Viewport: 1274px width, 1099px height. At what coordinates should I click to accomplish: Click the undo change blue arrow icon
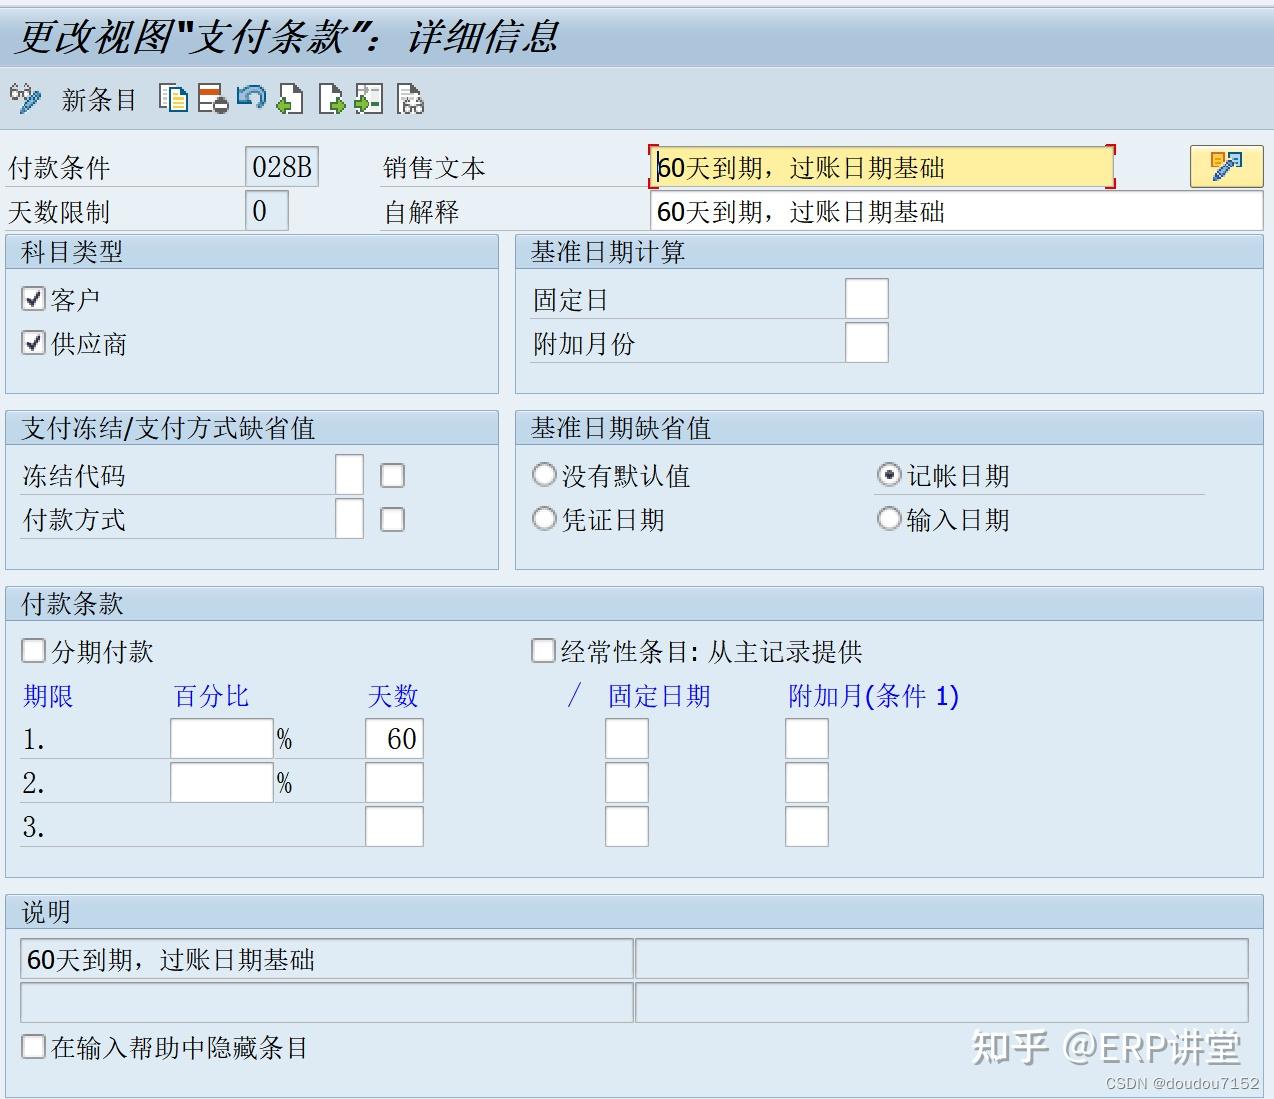pyautogui.click(x=251, y=98)
